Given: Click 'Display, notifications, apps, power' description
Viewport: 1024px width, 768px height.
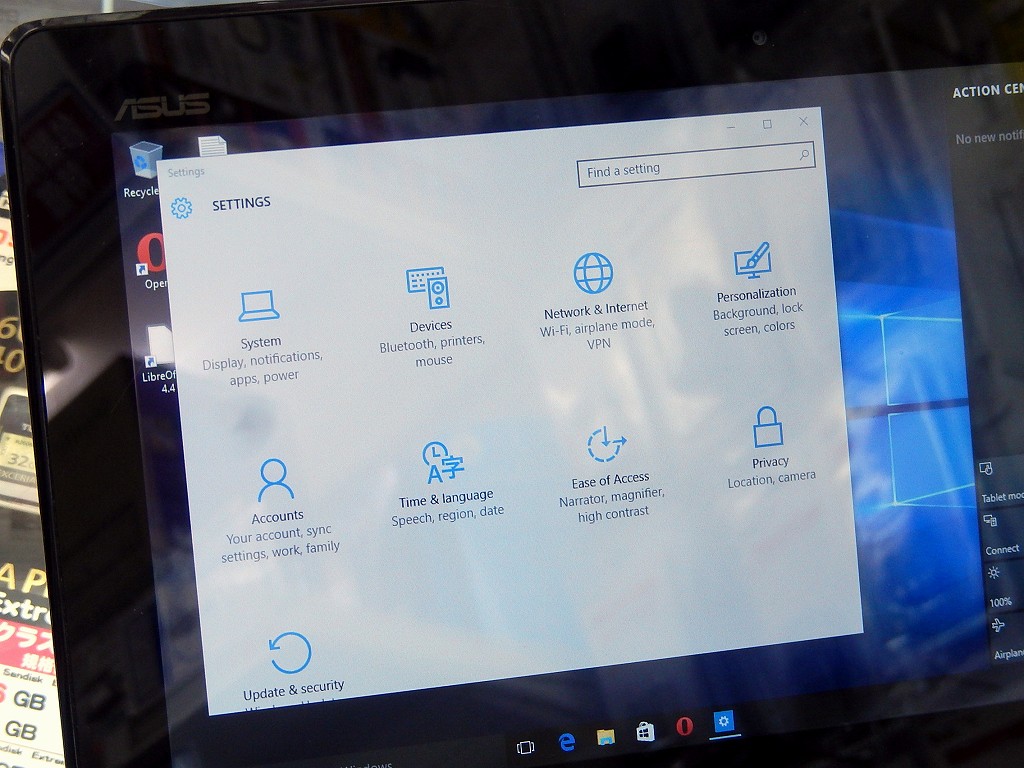Looking at the screenshot, I should (x=263, y=368).
